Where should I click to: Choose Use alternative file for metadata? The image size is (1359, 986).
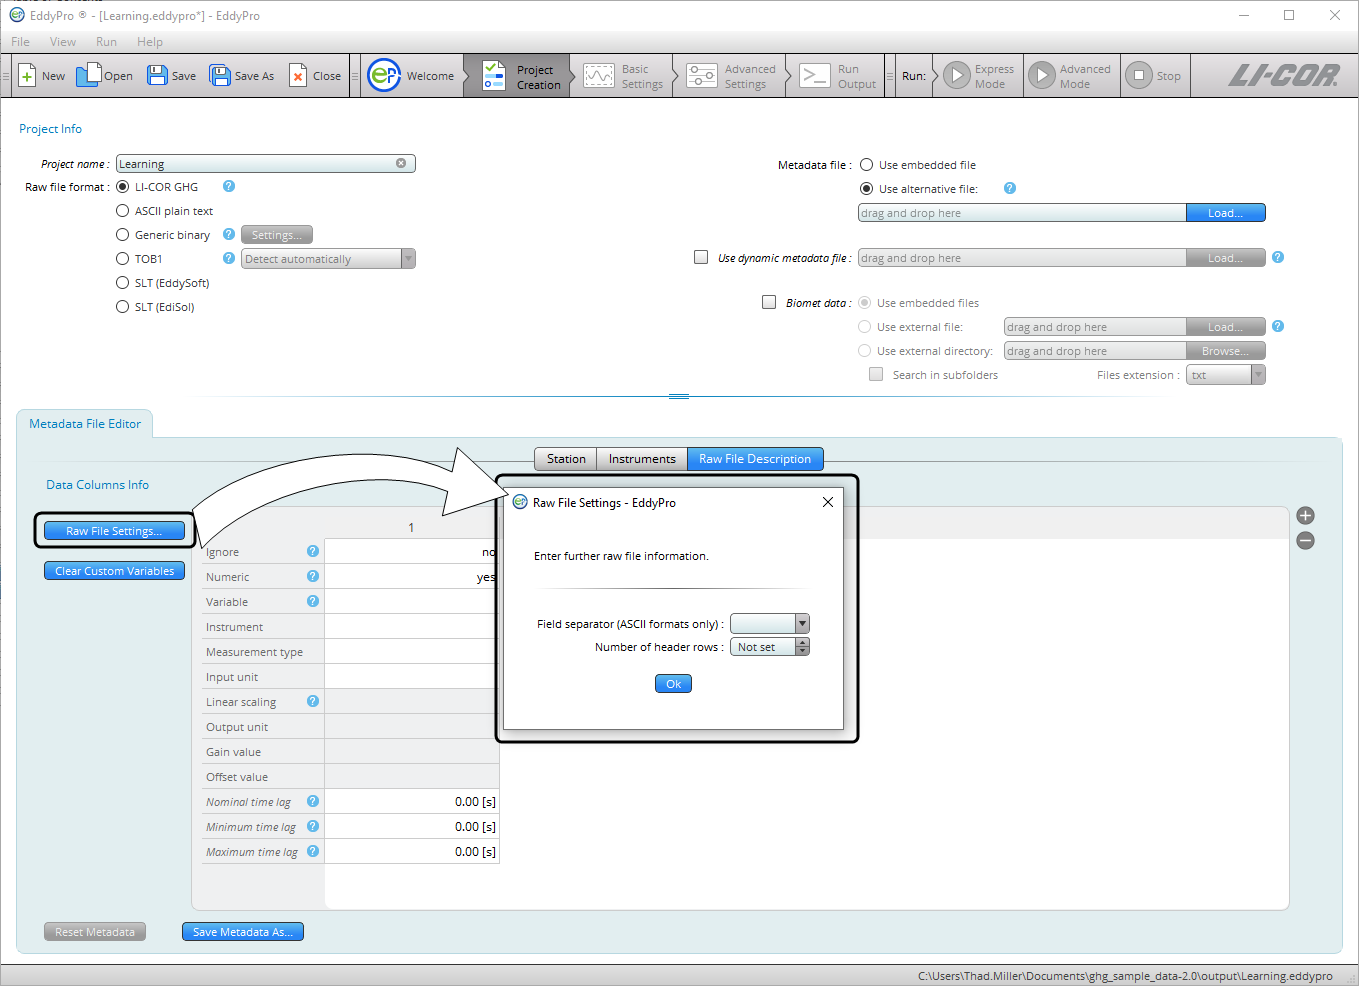tap(867, 189)
